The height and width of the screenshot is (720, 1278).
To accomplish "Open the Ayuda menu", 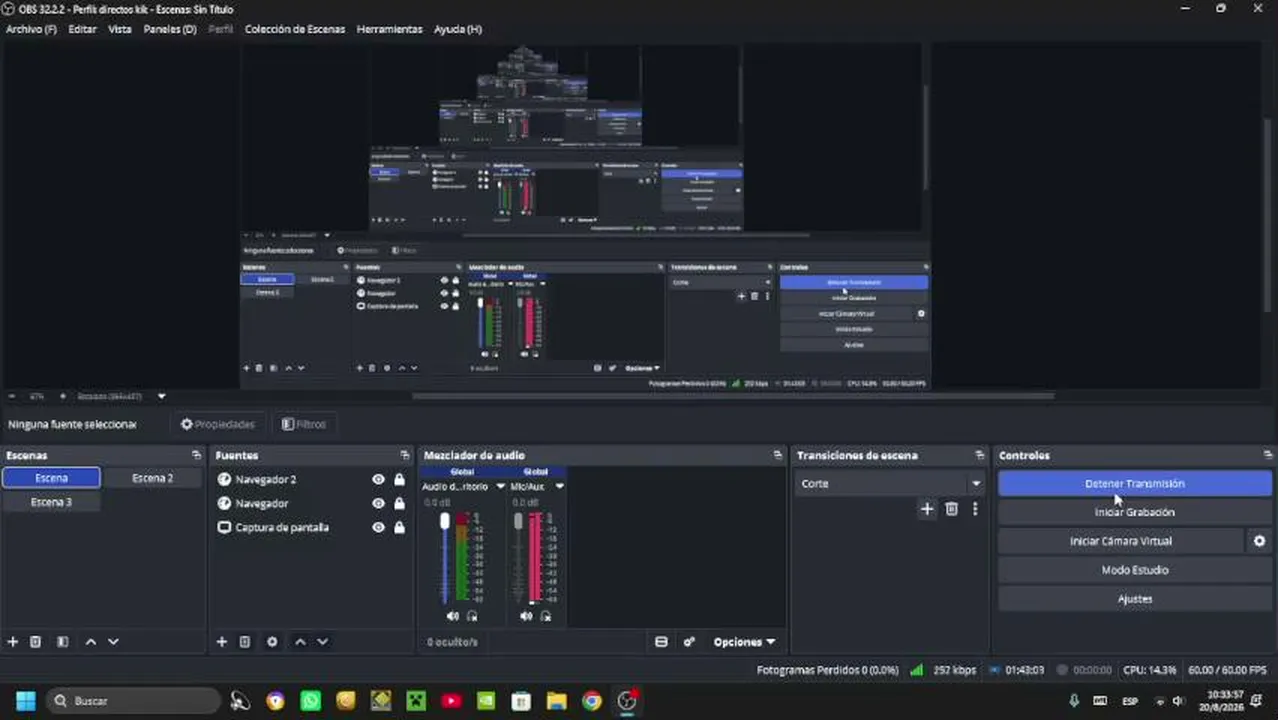I will tap(458, 29).
